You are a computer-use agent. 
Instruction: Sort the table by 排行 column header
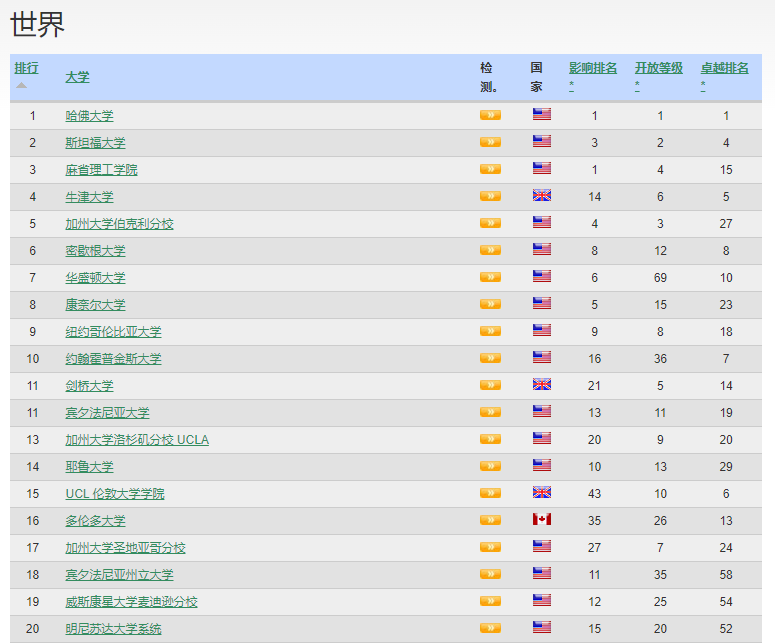(26, 68)
